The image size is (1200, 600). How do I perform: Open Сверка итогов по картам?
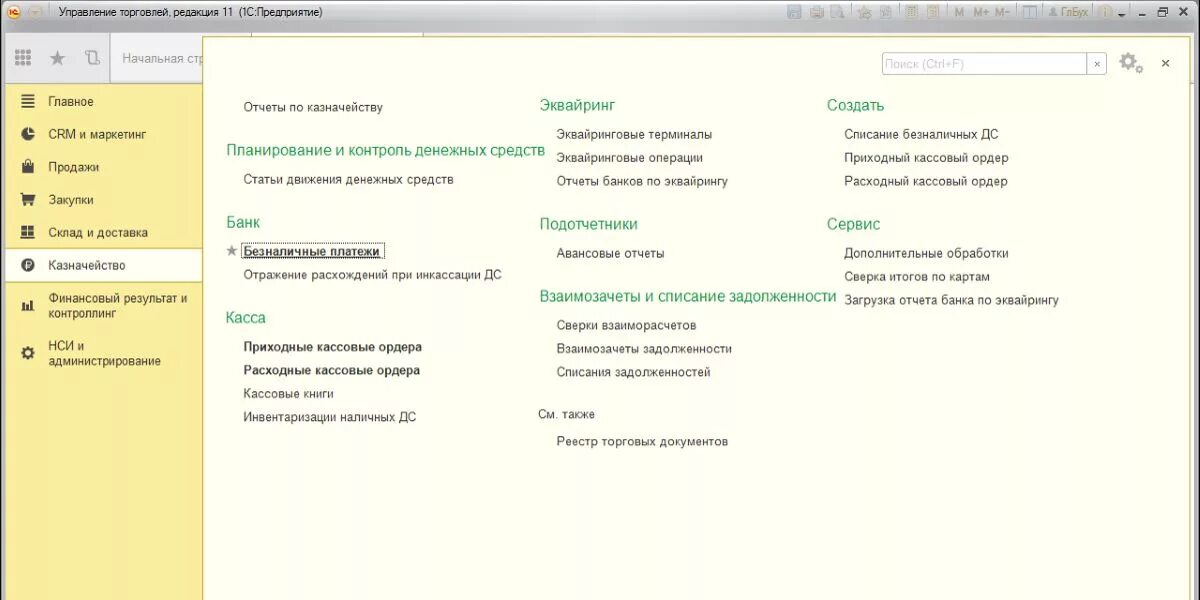(917, 277)
